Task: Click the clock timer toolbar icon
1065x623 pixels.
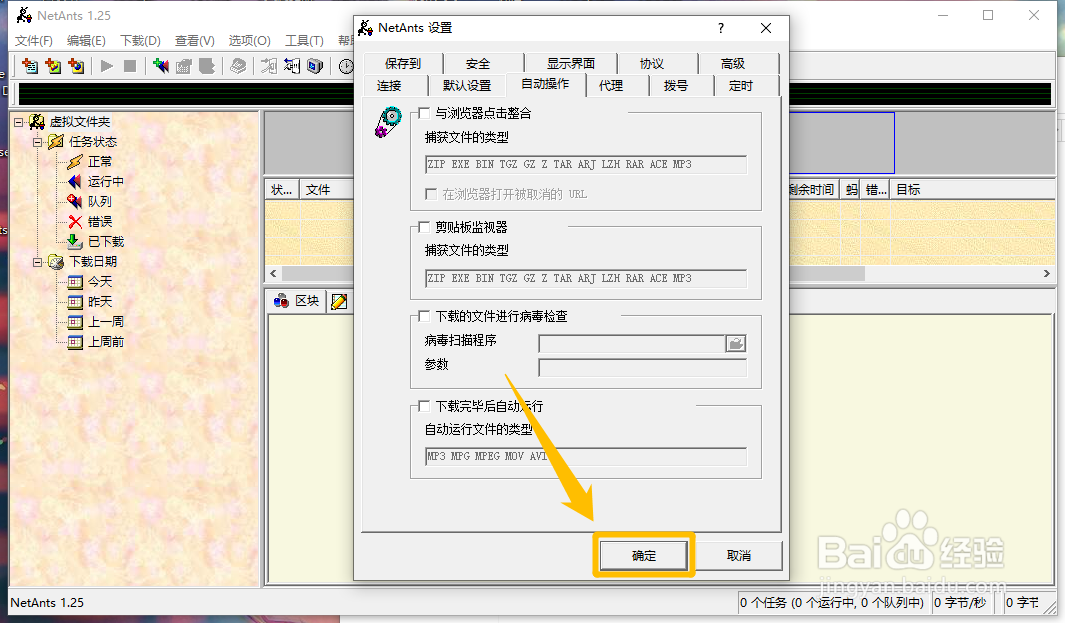Action: pos(346,66)
